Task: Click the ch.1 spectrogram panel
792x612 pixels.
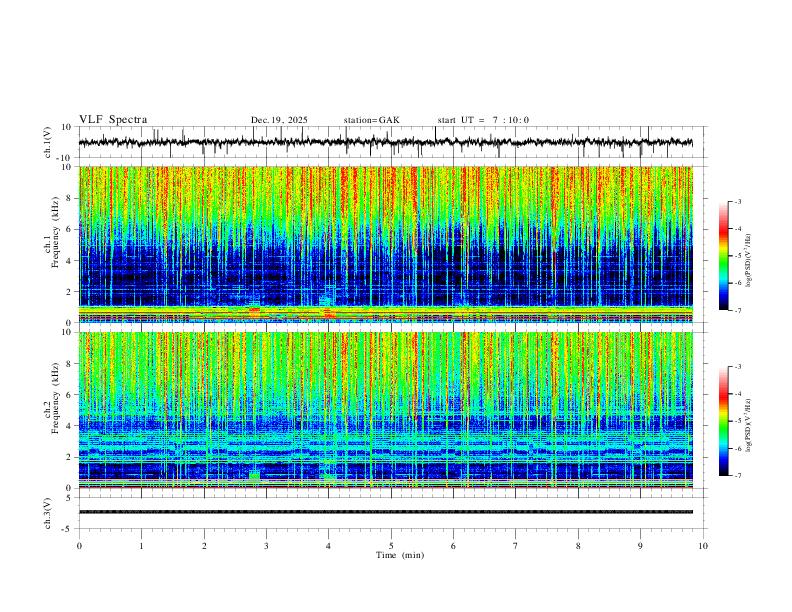Action: pyautogui.click(x=385, y=244)
